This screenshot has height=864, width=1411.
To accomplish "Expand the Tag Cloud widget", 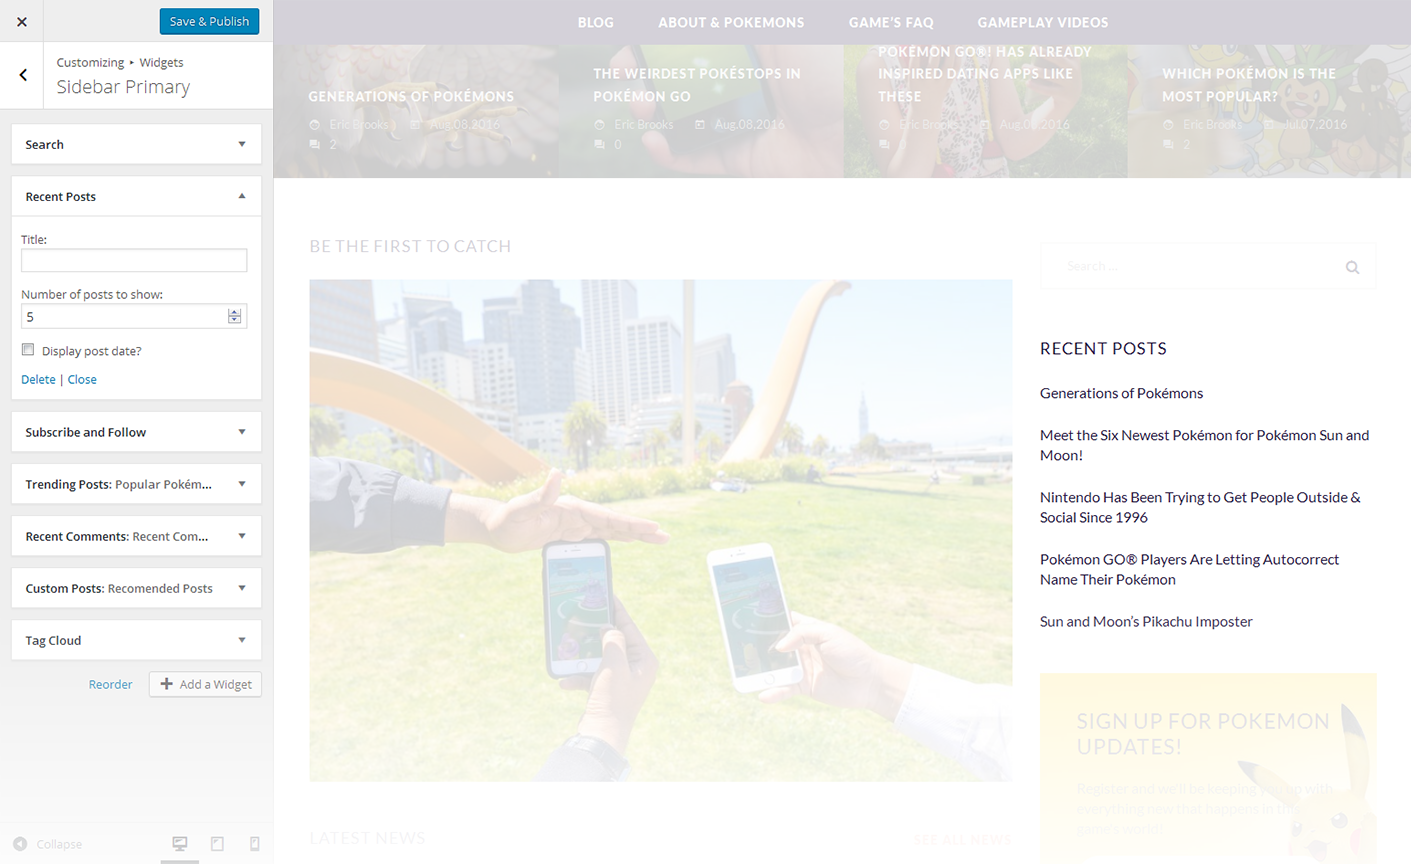I will pyautogui.click(x=241, y=640).
